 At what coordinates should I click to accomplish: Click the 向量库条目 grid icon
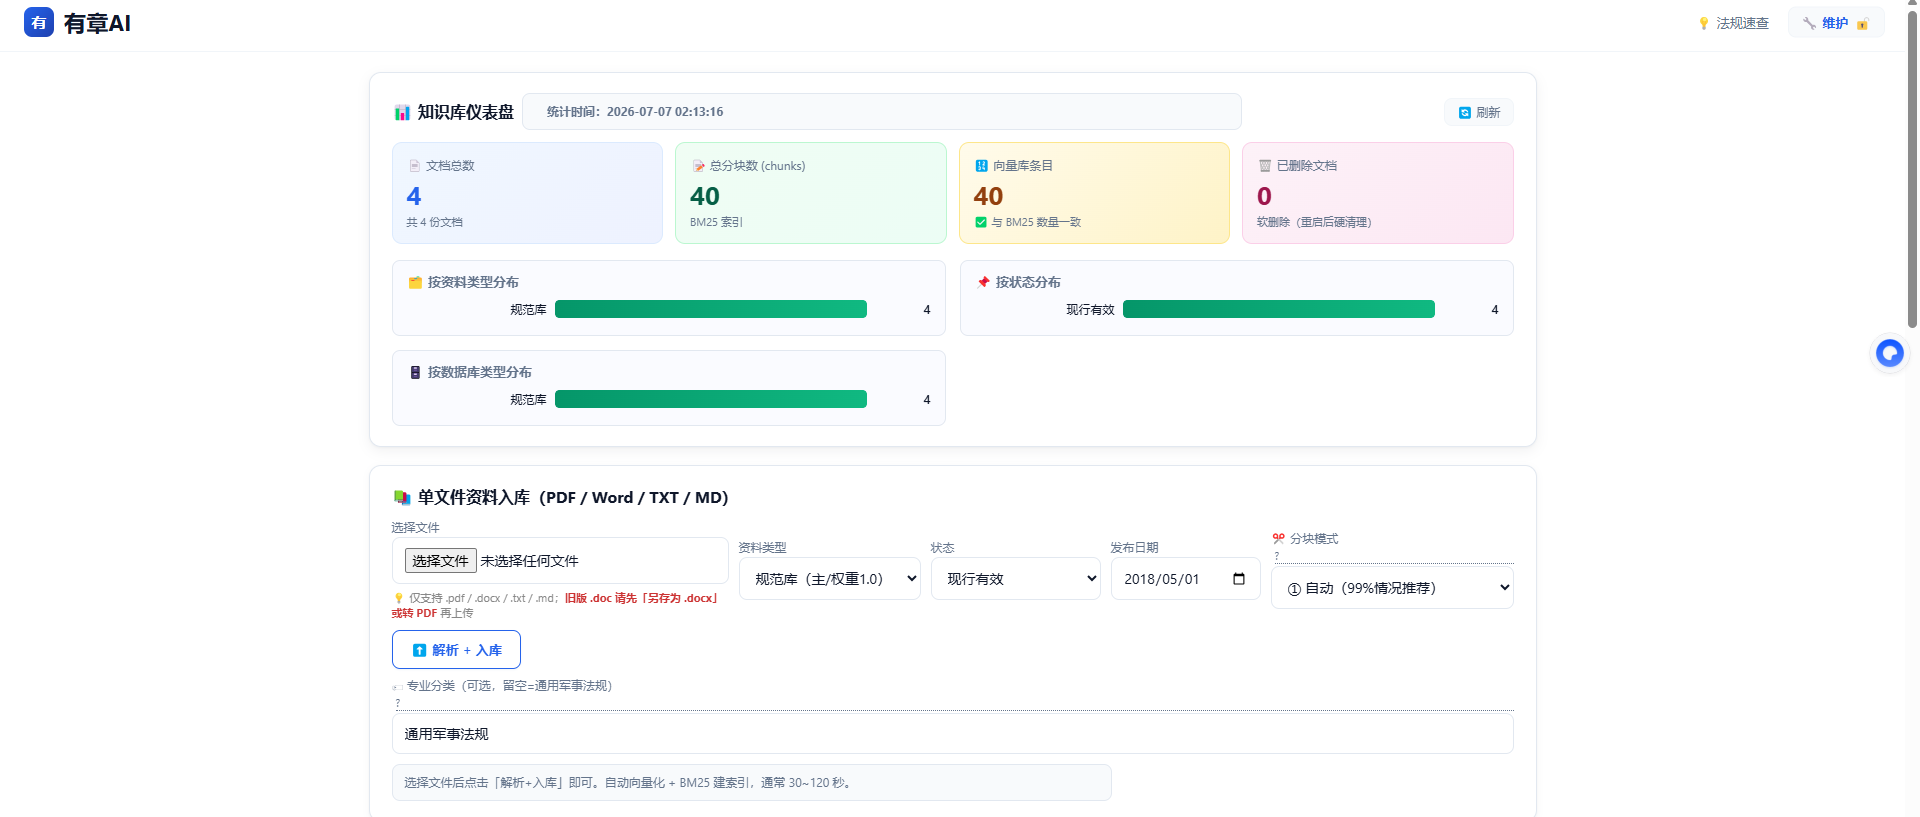click(982, 166)
